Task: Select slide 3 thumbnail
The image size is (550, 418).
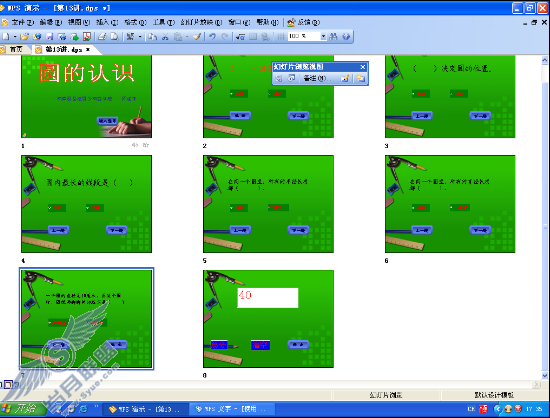Action: tap(450, 96)
